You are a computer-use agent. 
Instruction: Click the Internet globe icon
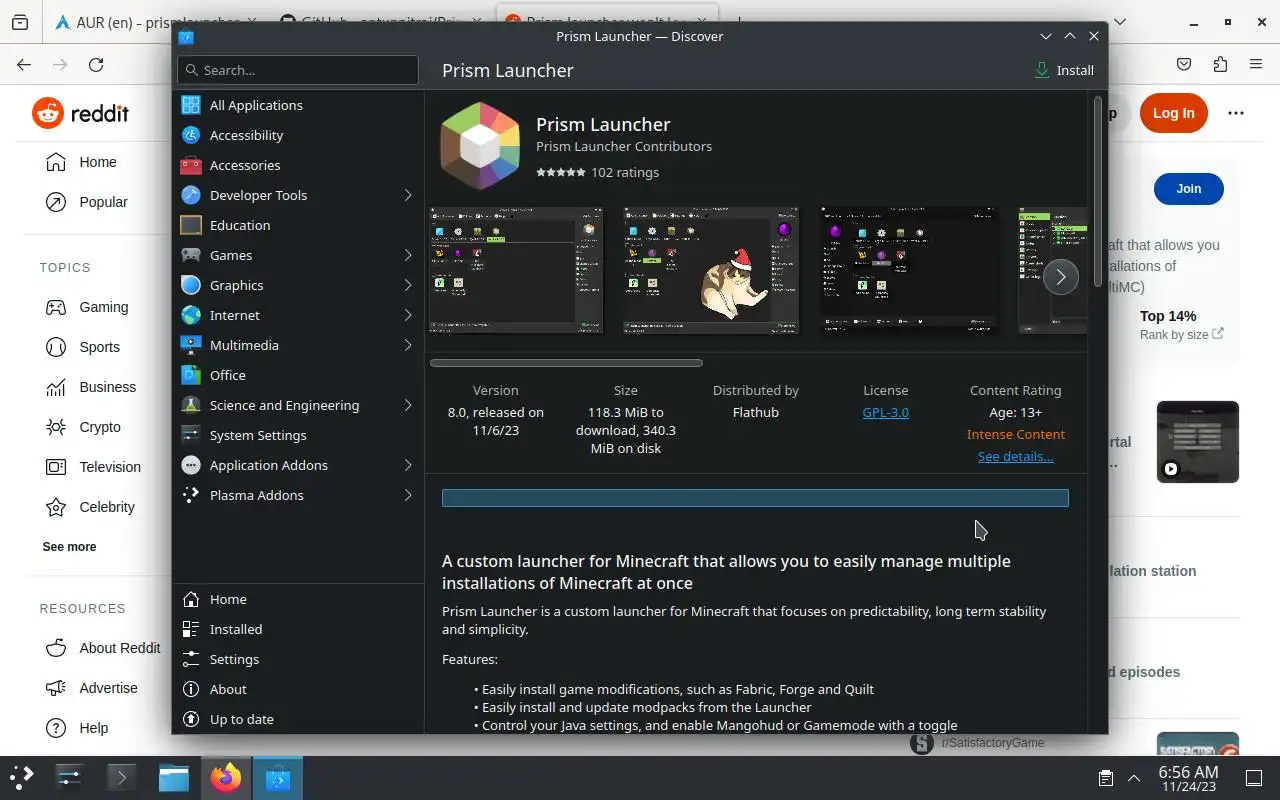(x=191, y=315)
